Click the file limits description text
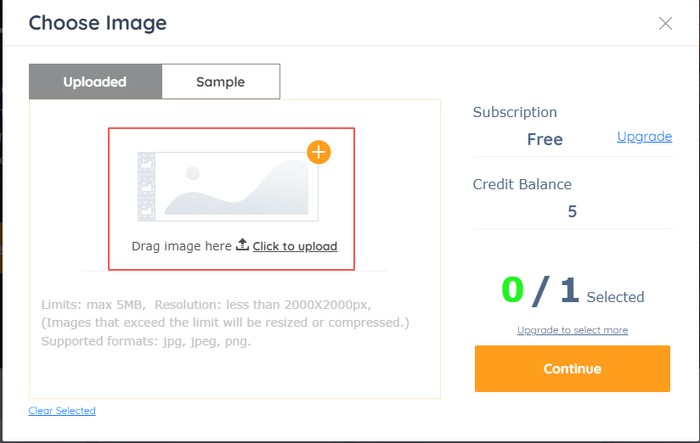 [x=225, y=323]
